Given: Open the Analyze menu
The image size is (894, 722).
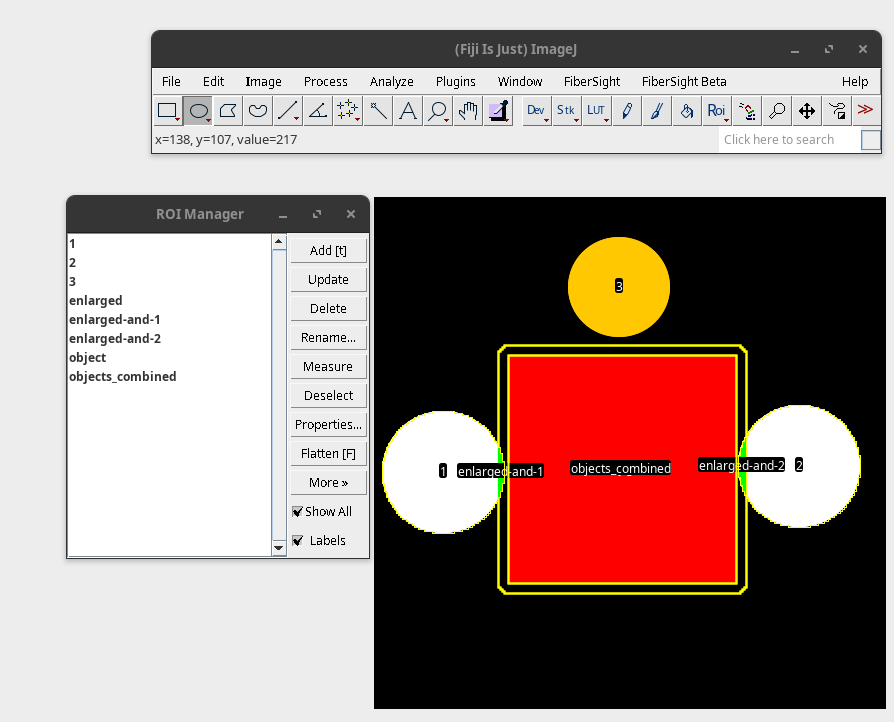Looking at the screenshot, I should (x=391, y=81).
